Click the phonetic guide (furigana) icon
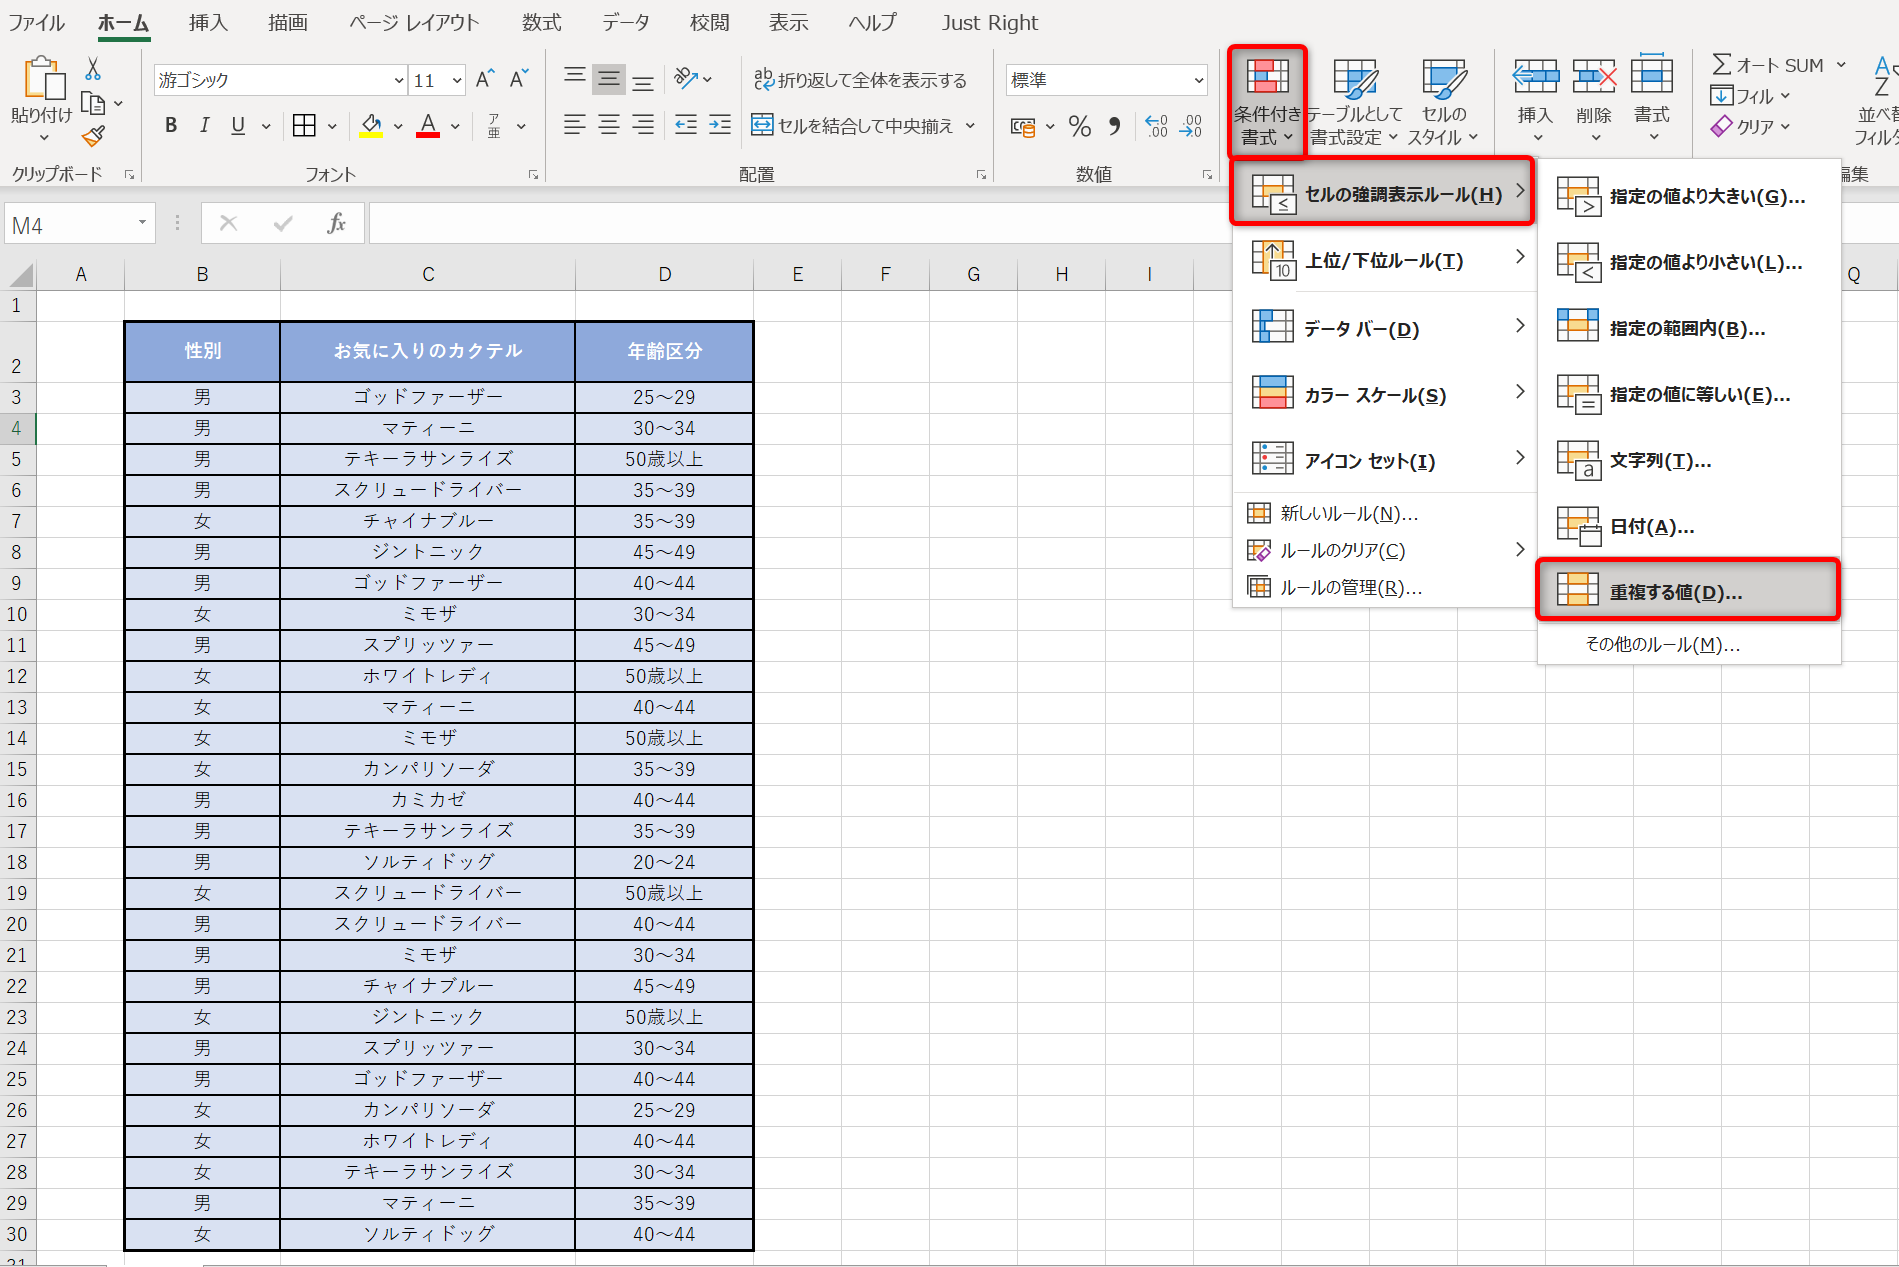This screenshot has height=1267, width=1899. (494, 125)
